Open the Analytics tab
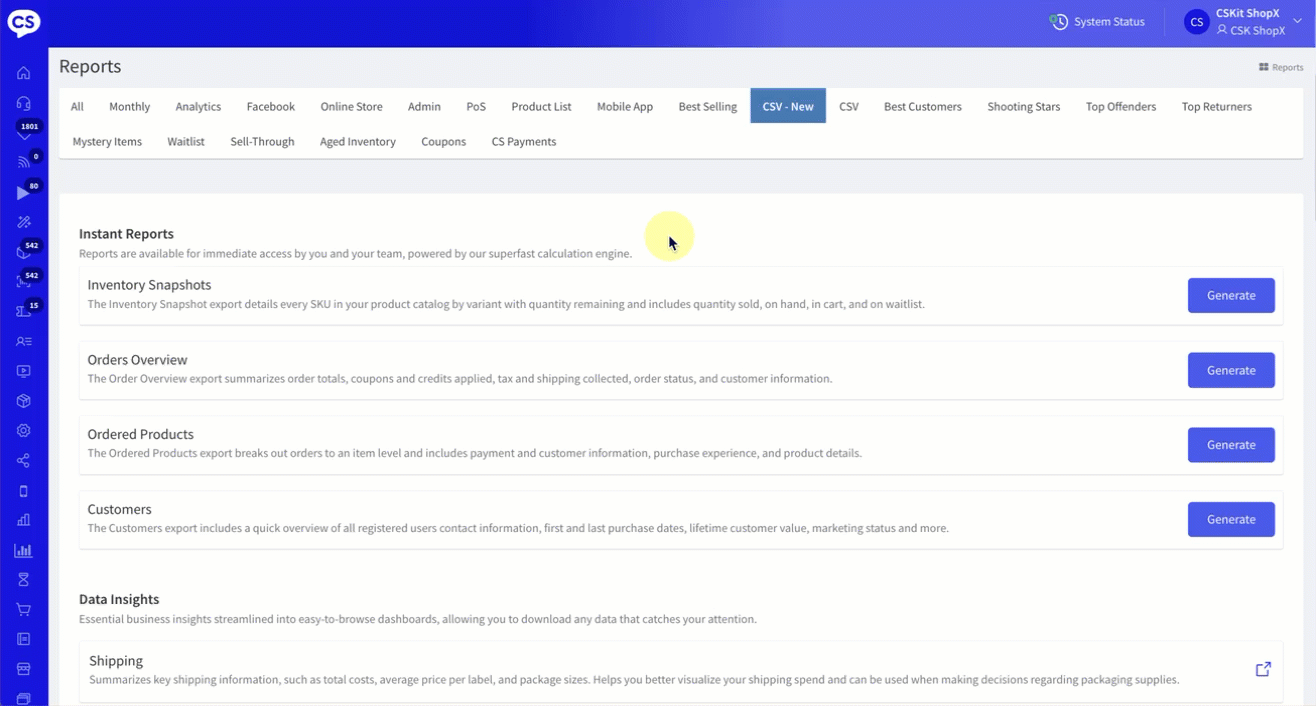The image size is (1316, 706). [198, 106]
